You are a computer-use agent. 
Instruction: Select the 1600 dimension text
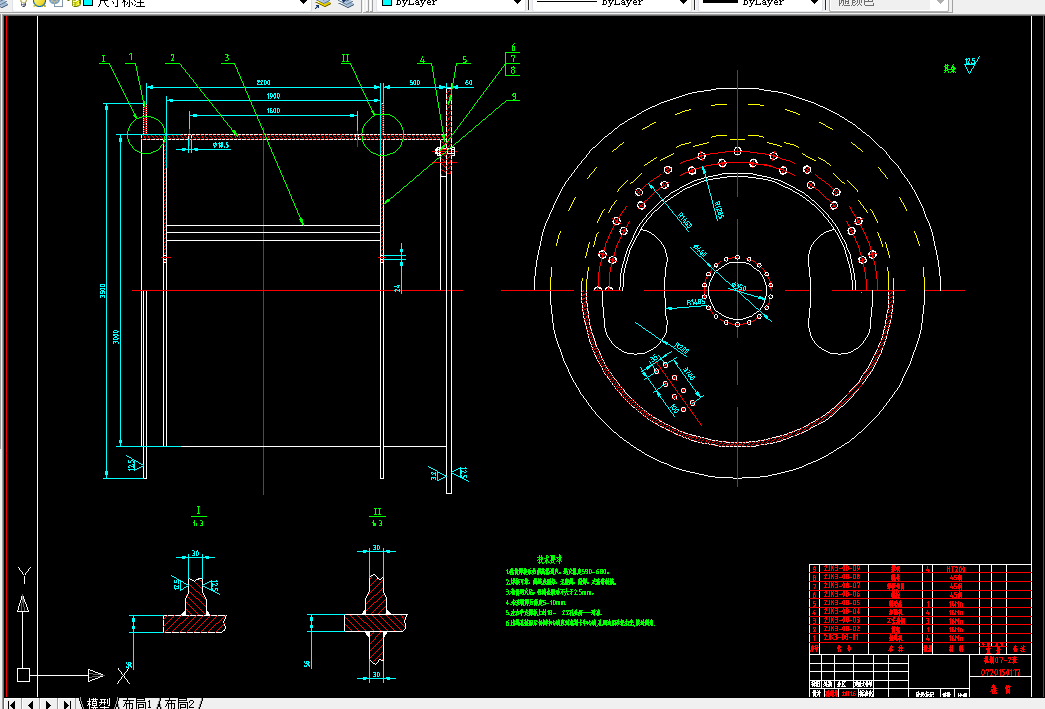click(273, 111)
